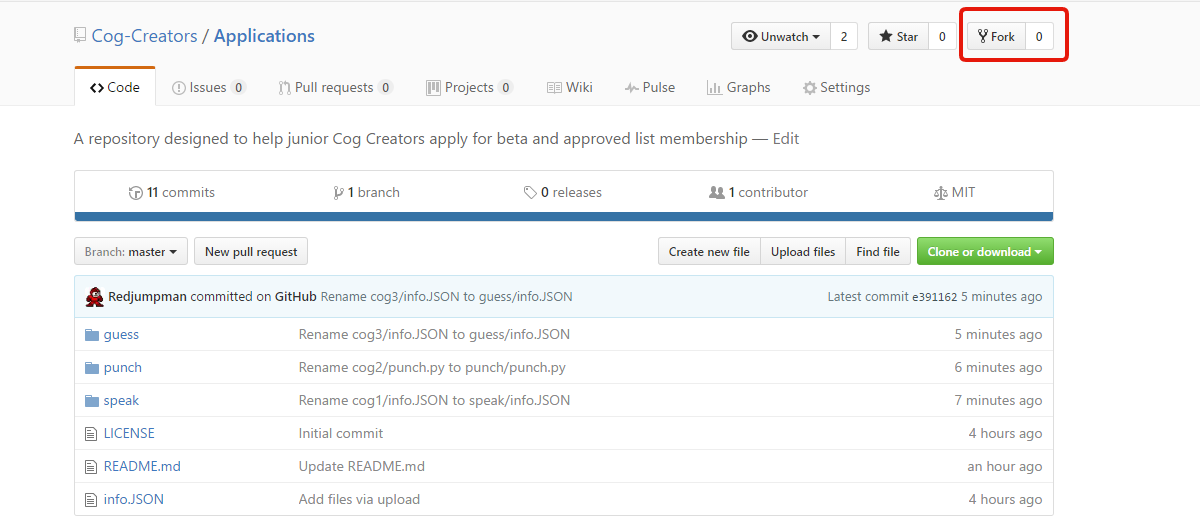Click the stargazers count 0
Viewport: 1200px width, 521px height.
tap(941, 37)
